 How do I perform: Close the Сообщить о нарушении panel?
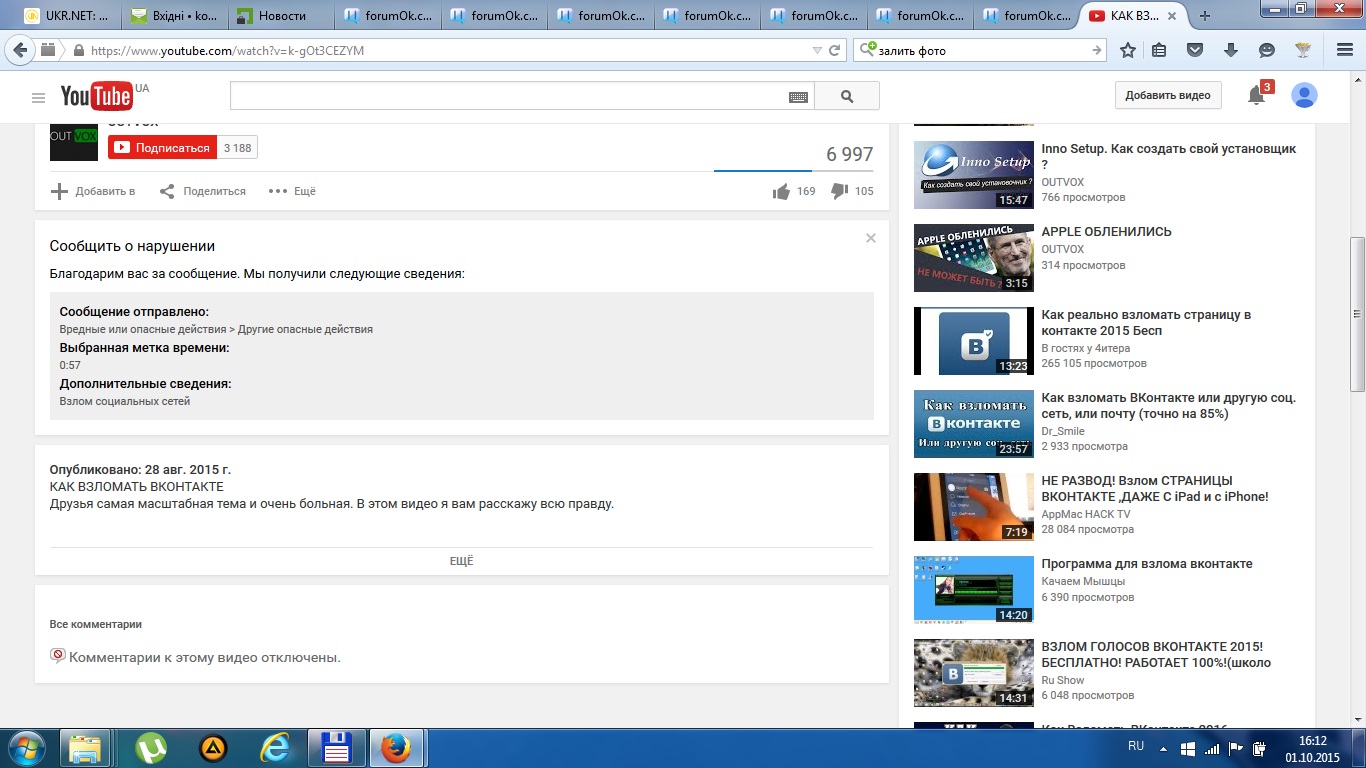pyautogui.click(x=871, y=238)
